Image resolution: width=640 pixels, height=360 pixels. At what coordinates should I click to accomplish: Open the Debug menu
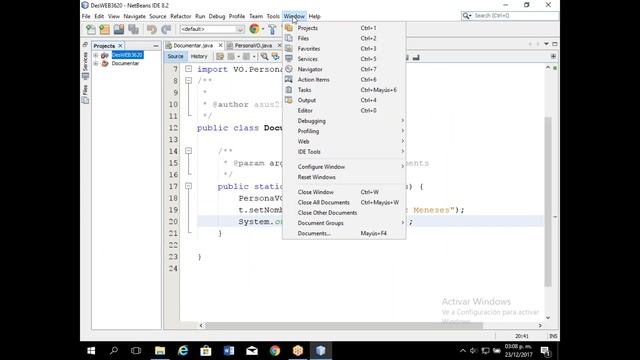pyautogui.click(x=217, y=16)
